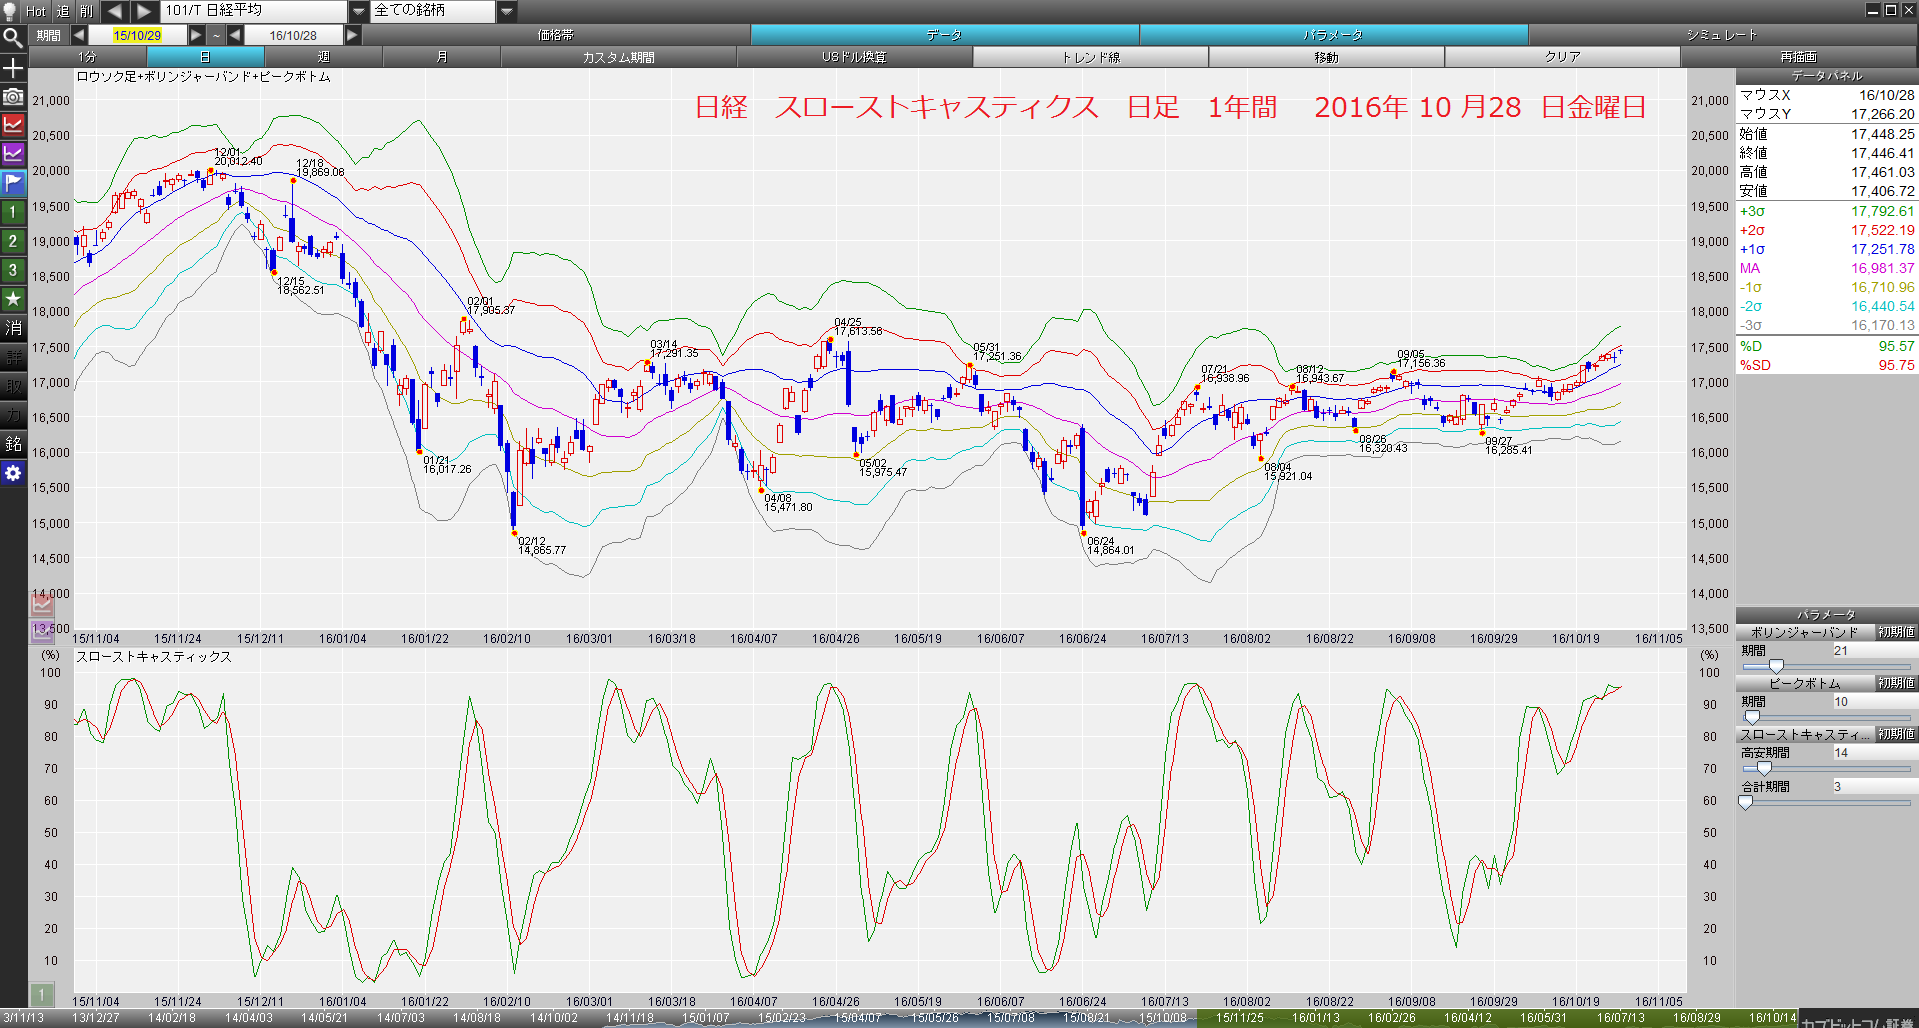Click the magnifier search icon
The image size is (1919, 1028).
(13, 38)
